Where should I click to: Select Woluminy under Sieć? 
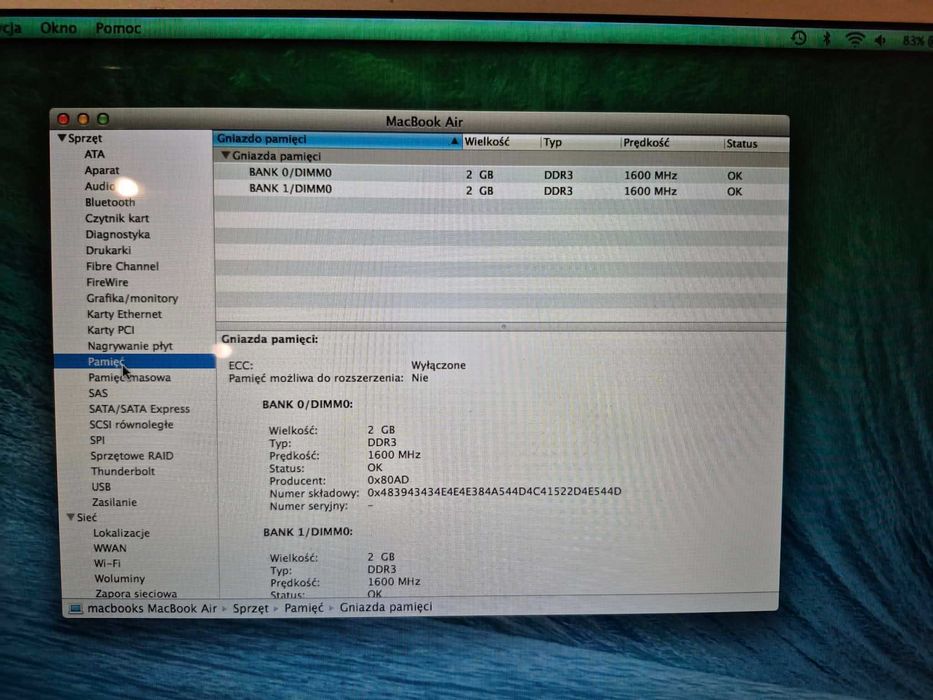120,579
